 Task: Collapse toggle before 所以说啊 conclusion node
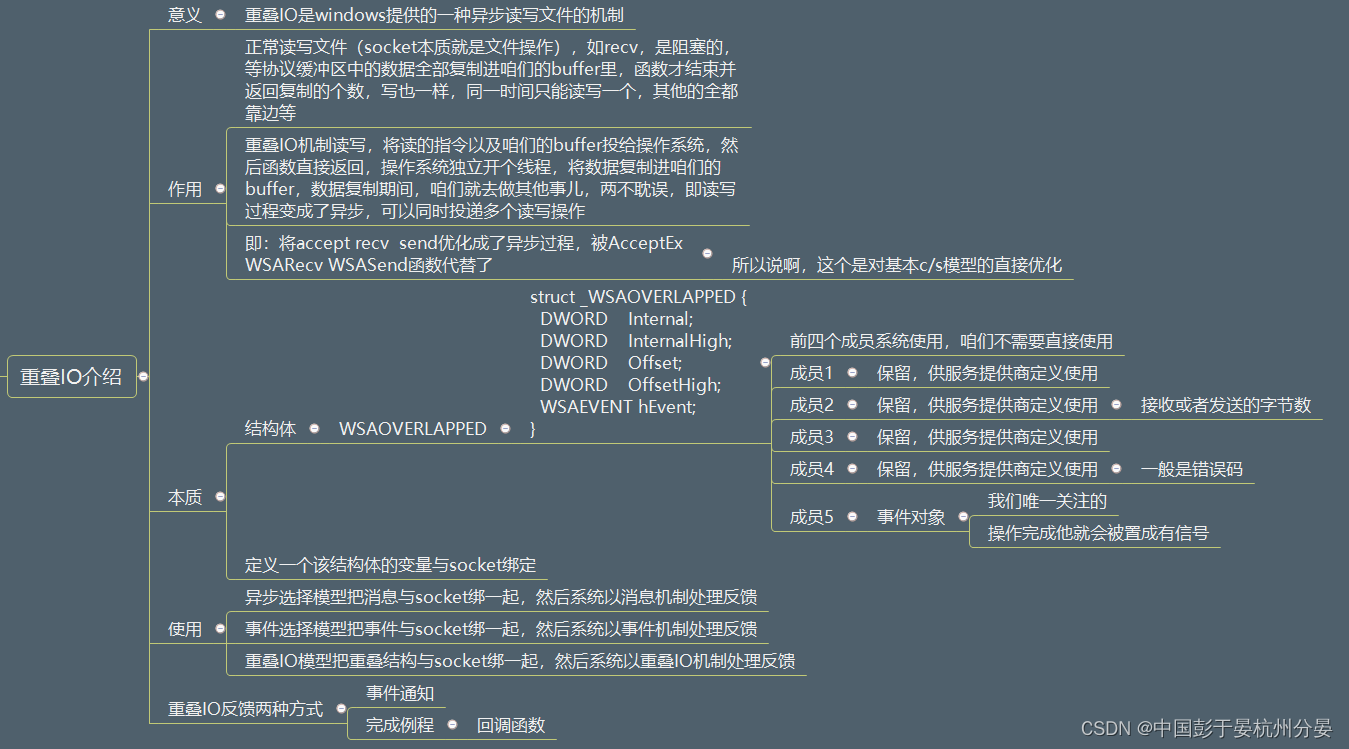708,254
